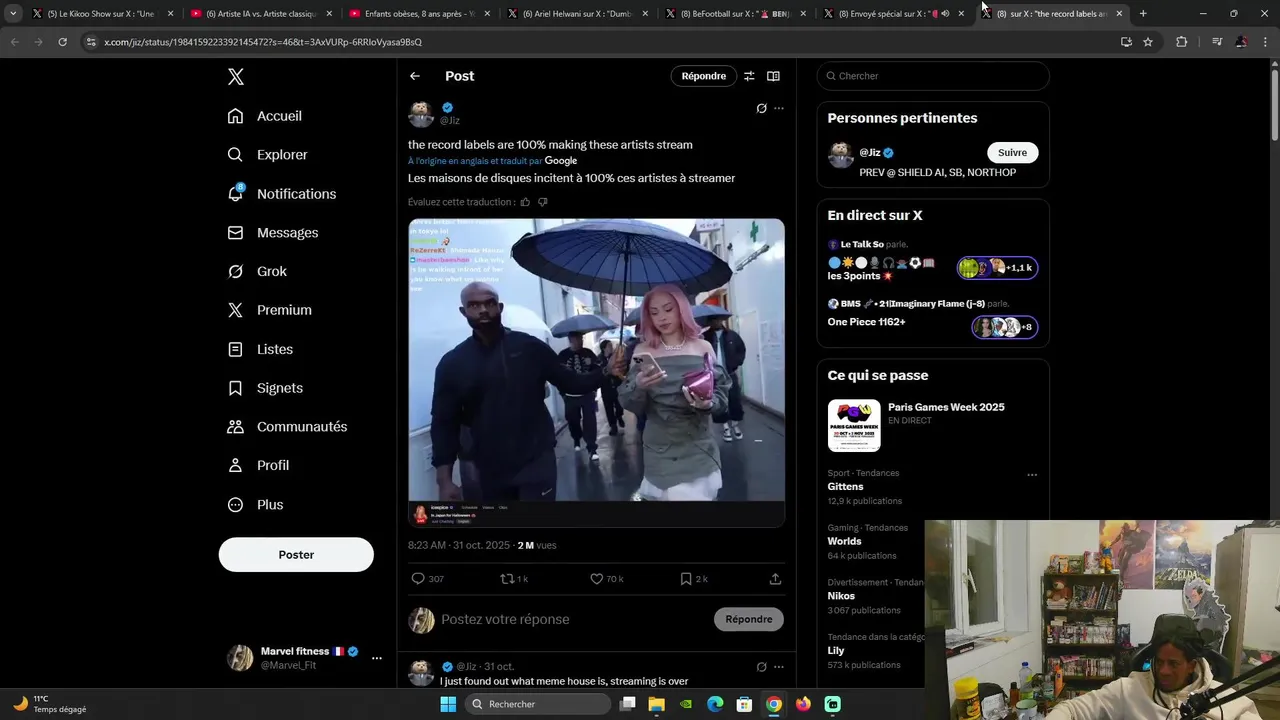The width and height of the screenshot is (1280, 720).
Task: Share the post via share icon
Action: coord(775,579)
